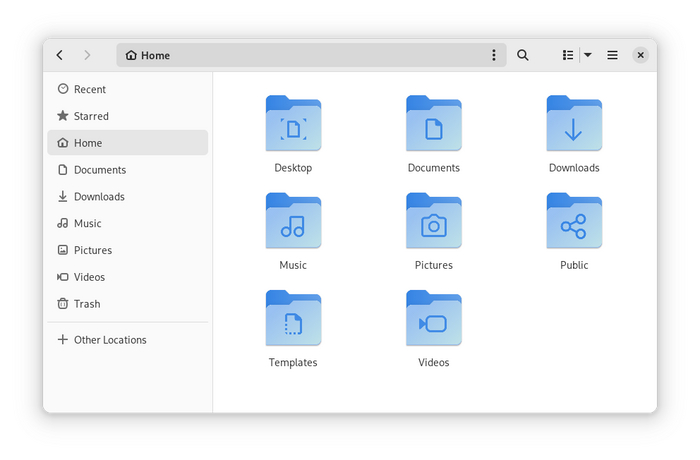
Task: Select the Desktop folder icon
Action: pos(293,125)
